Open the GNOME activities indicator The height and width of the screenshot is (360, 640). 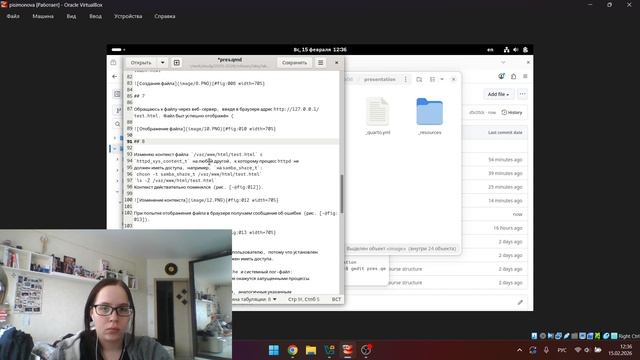118,50
